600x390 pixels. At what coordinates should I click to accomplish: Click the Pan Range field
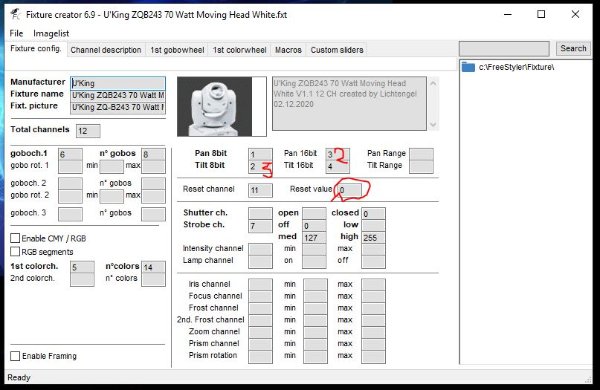pyautogui.click(x=421, y=154)
